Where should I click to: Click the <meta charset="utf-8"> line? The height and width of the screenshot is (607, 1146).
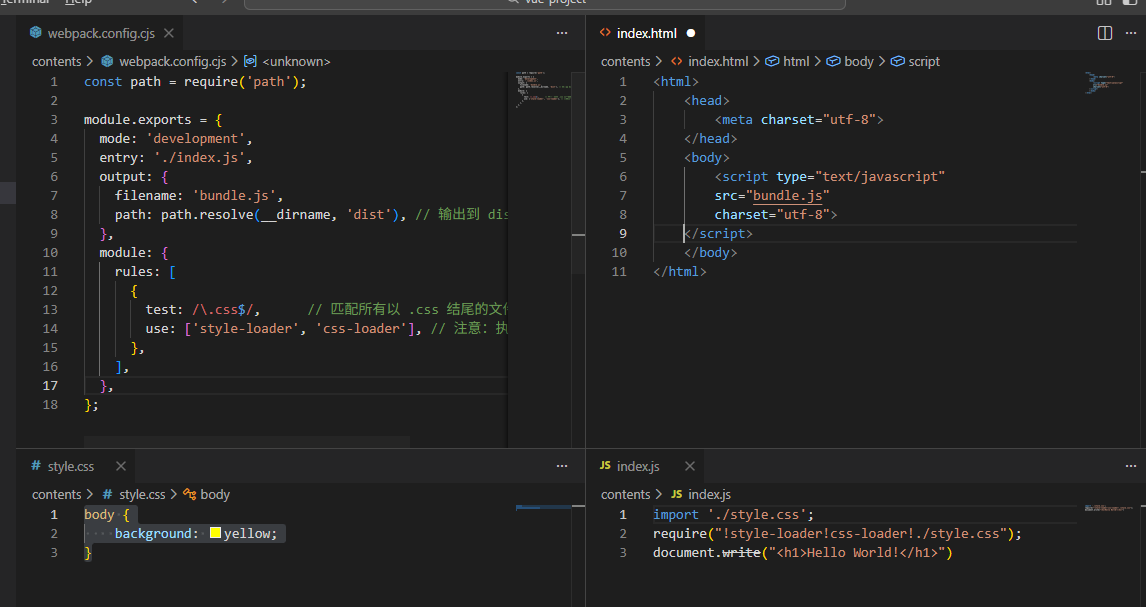tap(799, 120)
